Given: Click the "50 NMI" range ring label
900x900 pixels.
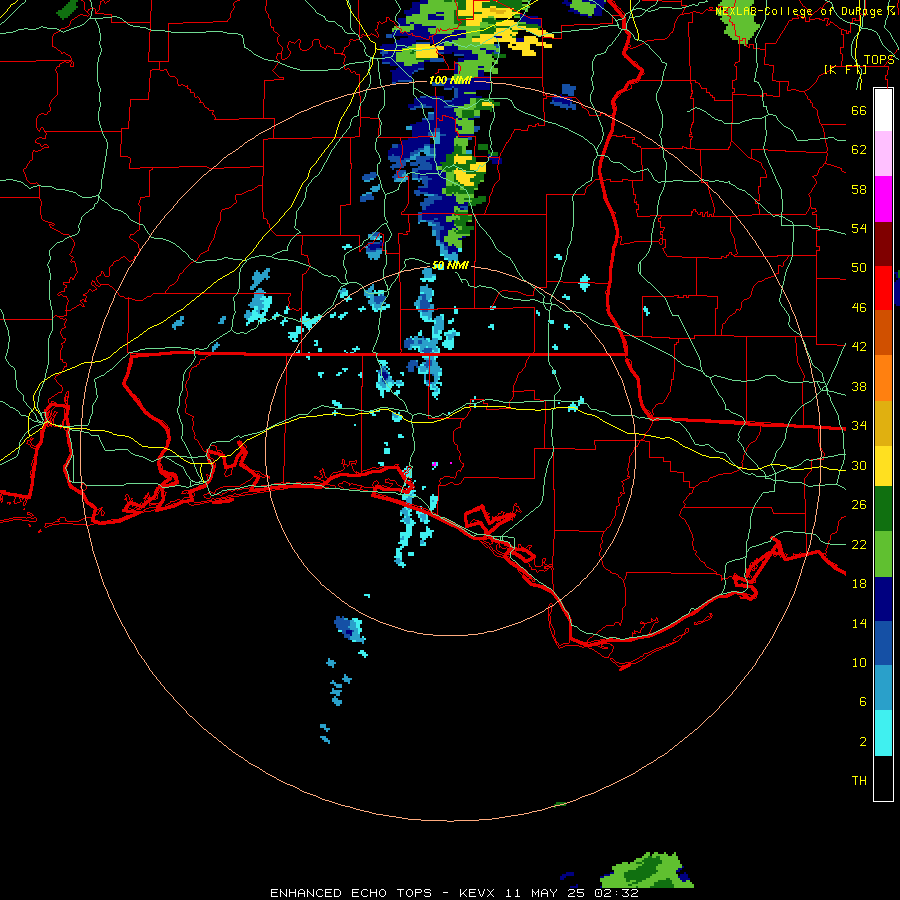Looking at the screenshot, I should pyautogui.click(x=450, y=265).
